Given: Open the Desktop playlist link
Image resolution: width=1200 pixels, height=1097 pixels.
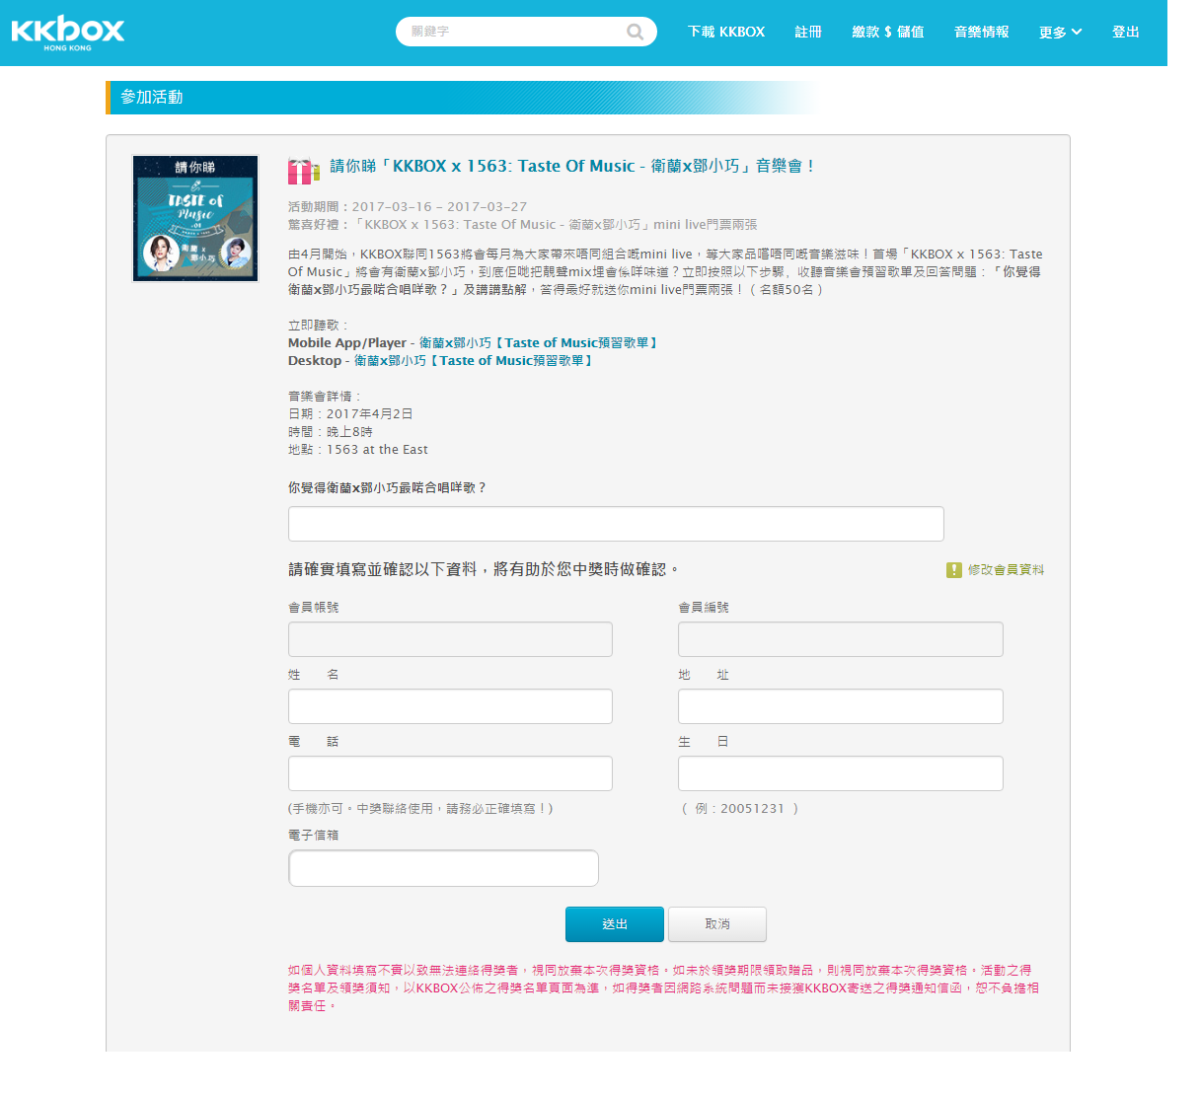Looking at the screenshot, I should point(474,361).
